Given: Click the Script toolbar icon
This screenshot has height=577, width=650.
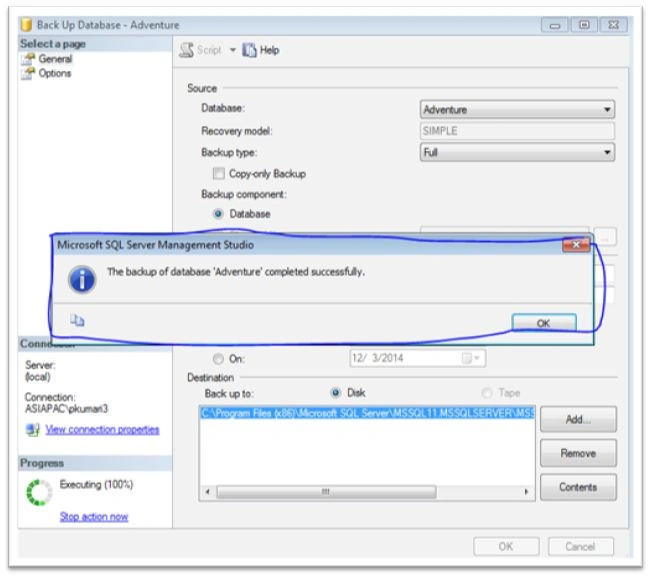Looking at the screenshot, I should 187,50.
